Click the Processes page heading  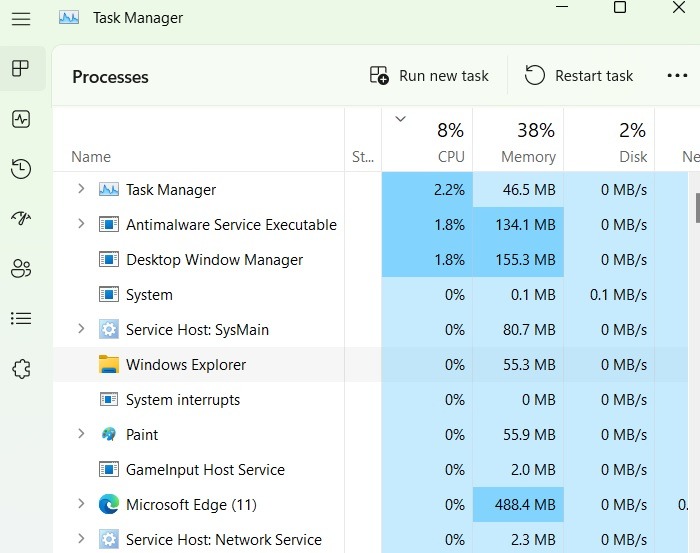110,77
